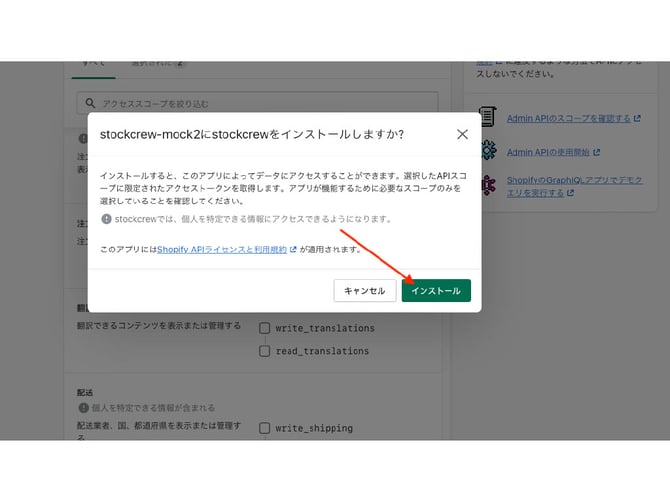Click external-link icon after Admin APIの使用開始
This screenshot has height=502, width=670.
tap(597, 153)
